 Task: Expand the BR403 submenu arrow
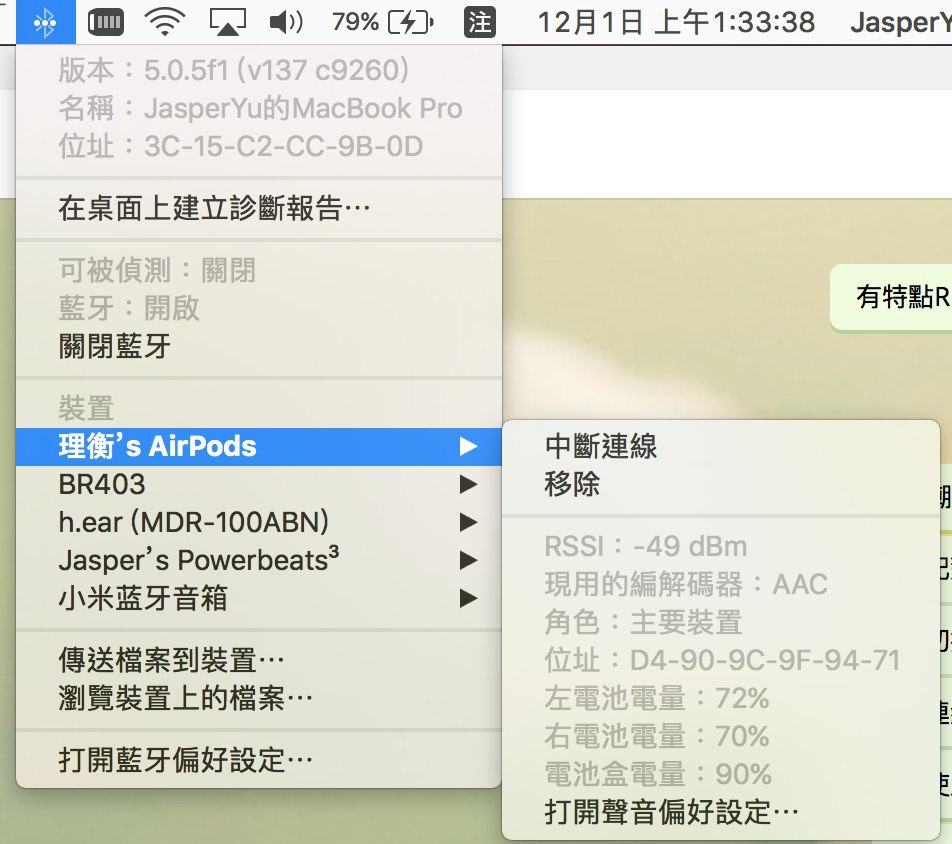point(468,485)
